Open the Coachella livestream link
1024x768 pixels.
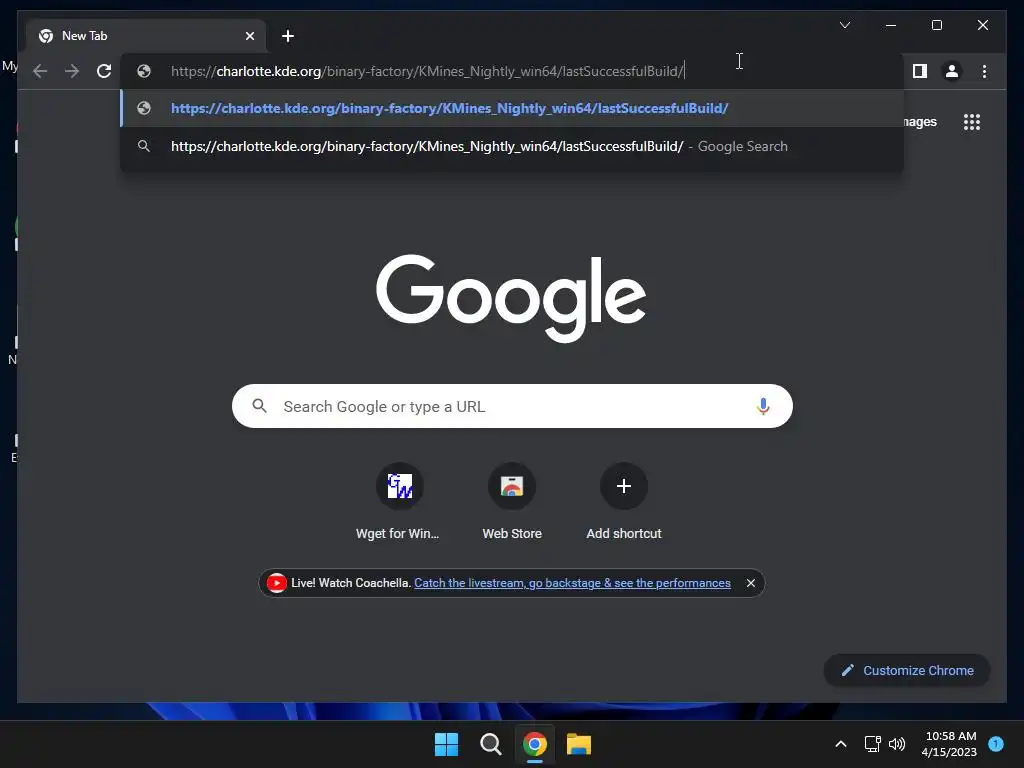[x=572, y=583]
